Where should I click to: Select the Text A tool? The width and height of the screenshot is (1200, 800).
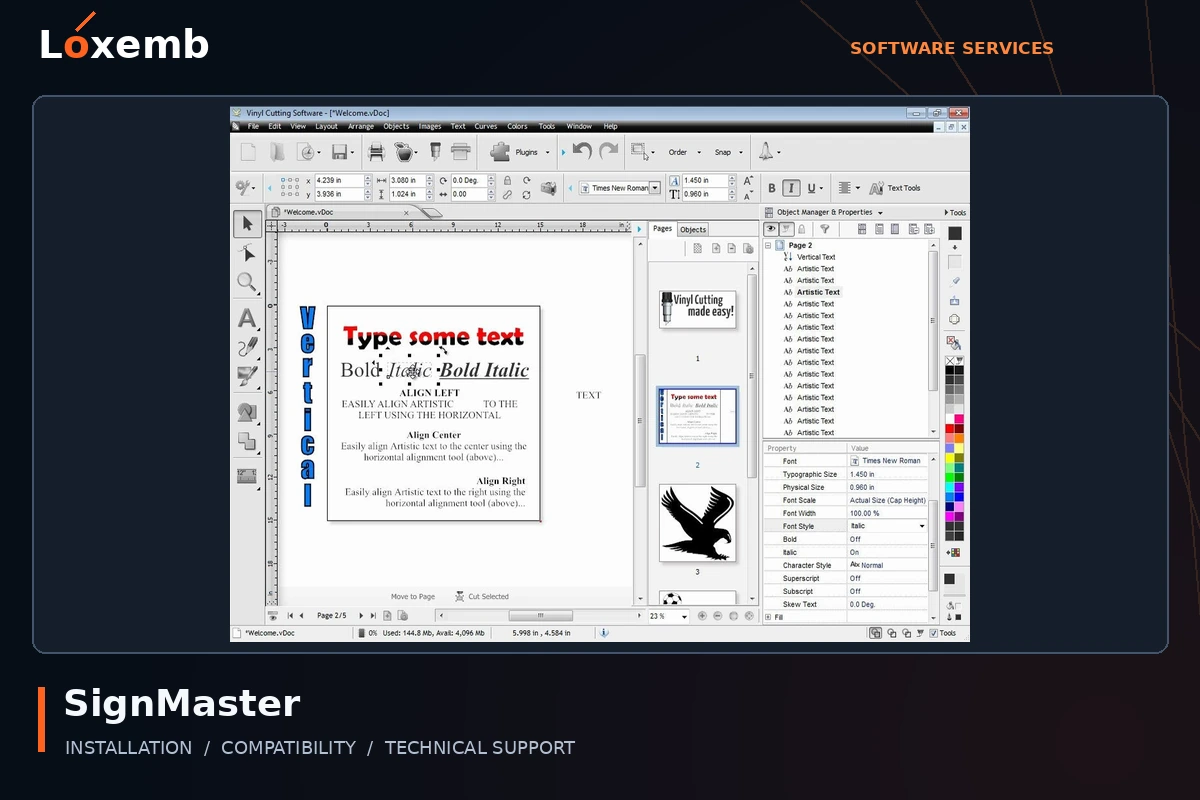pos(247,318)
